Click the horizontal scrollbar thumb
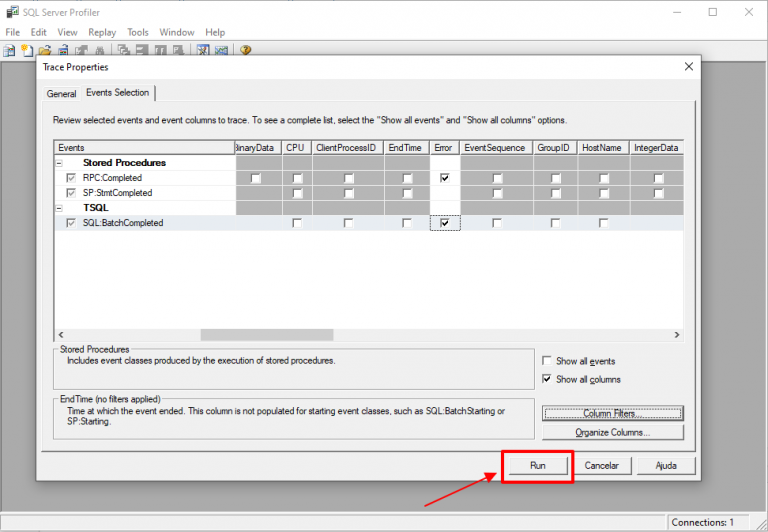Viewport: 768px width, 532px height. point(267,335)
